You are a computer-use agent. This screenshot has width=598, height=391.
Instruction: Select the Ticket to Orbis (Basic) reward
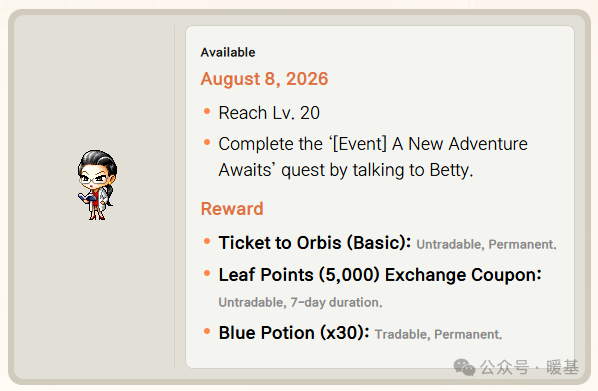[x=315, y=243]
